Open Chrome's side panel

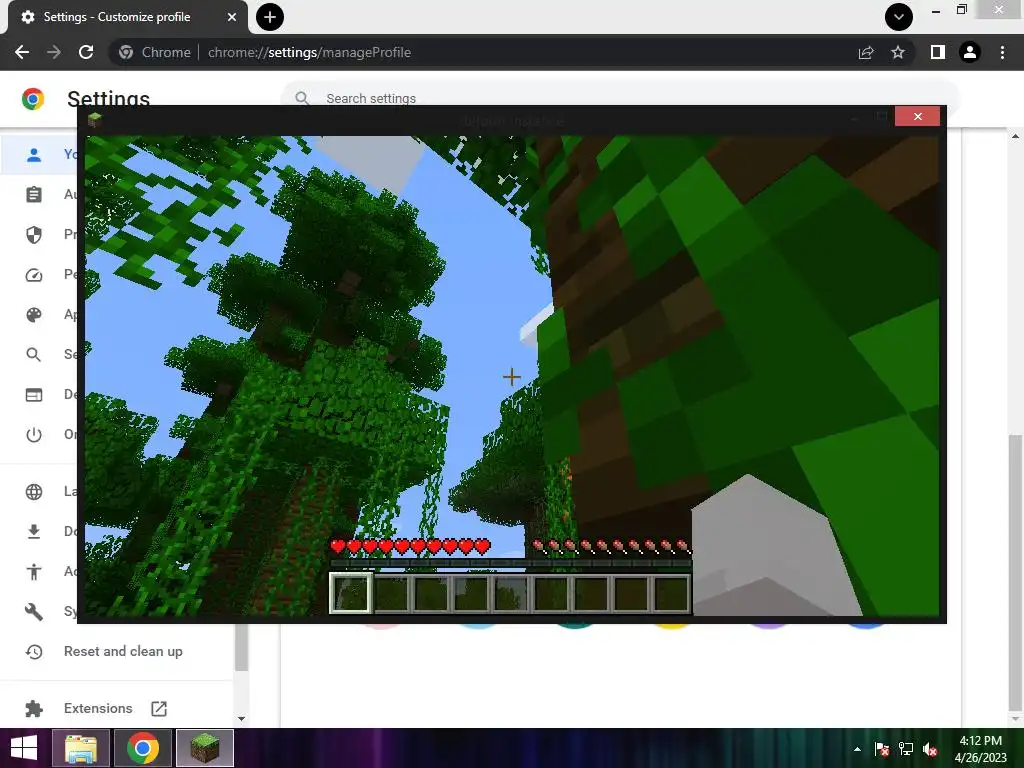click(x=938, y=52)
